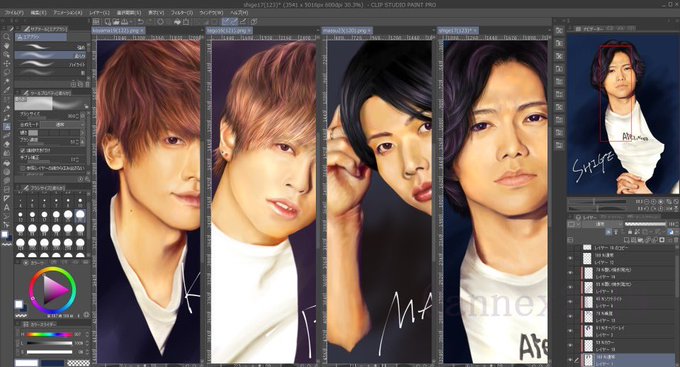The image size is (680, 367).
Task: Open the ウィンドウ(W) menu
Action: (211, 13)
